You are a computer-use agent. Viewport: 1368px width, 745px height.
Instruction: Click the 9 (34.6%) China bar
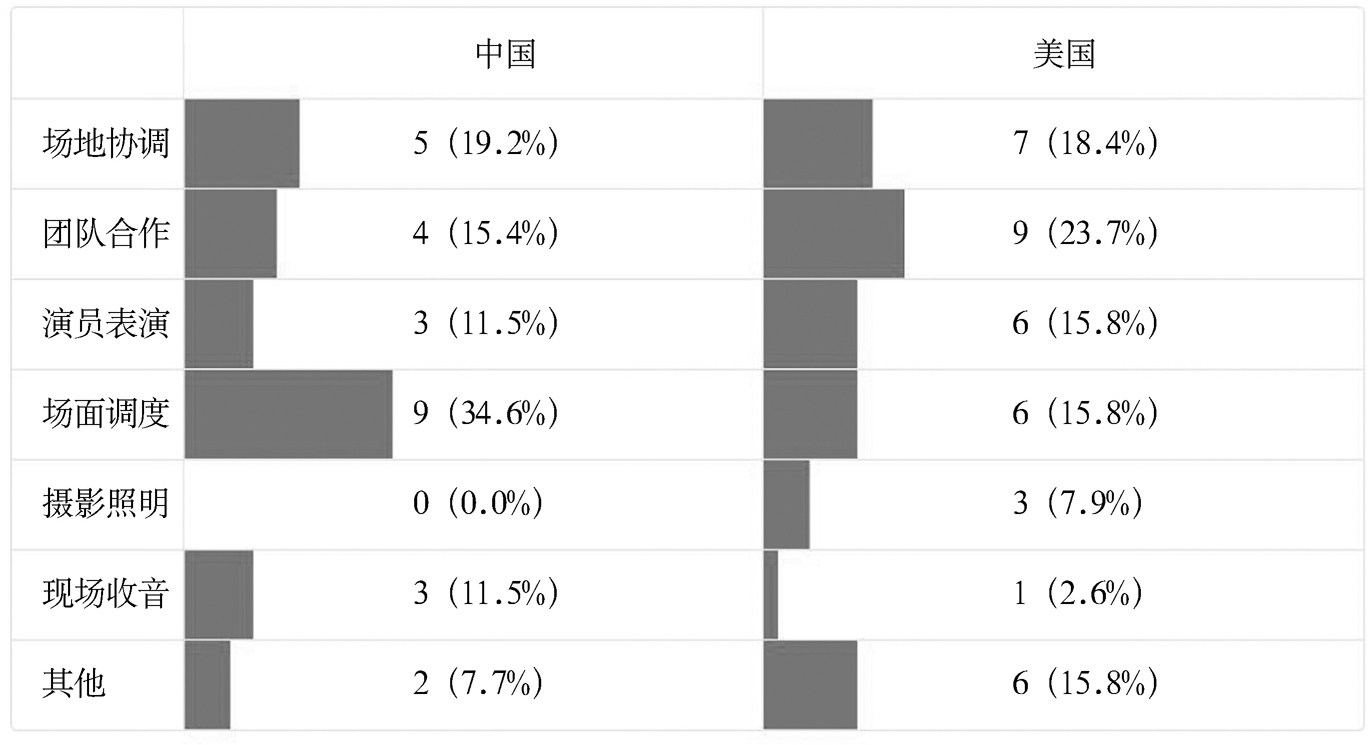(x=289, y=414)
